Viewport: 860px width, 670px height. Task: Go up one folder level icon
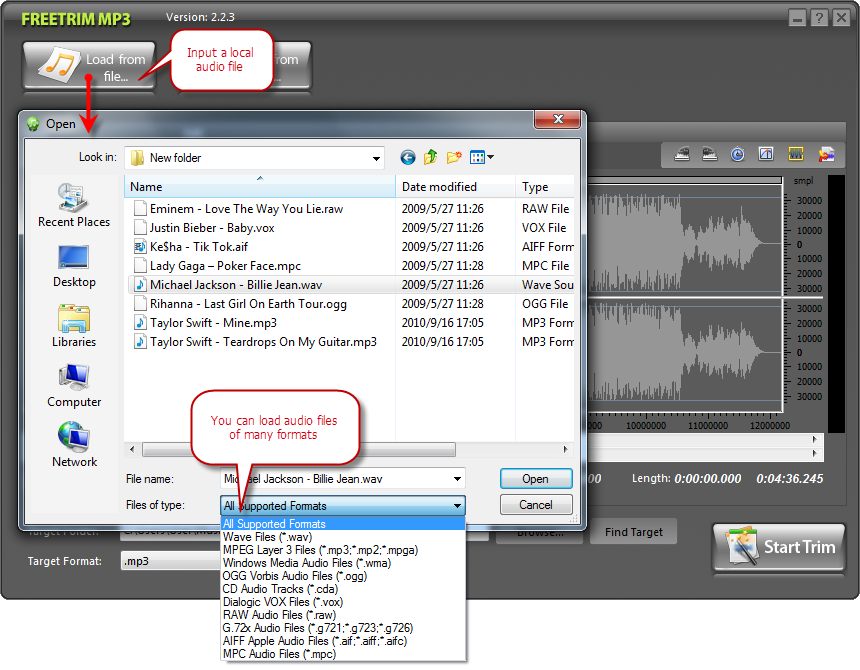431,157
